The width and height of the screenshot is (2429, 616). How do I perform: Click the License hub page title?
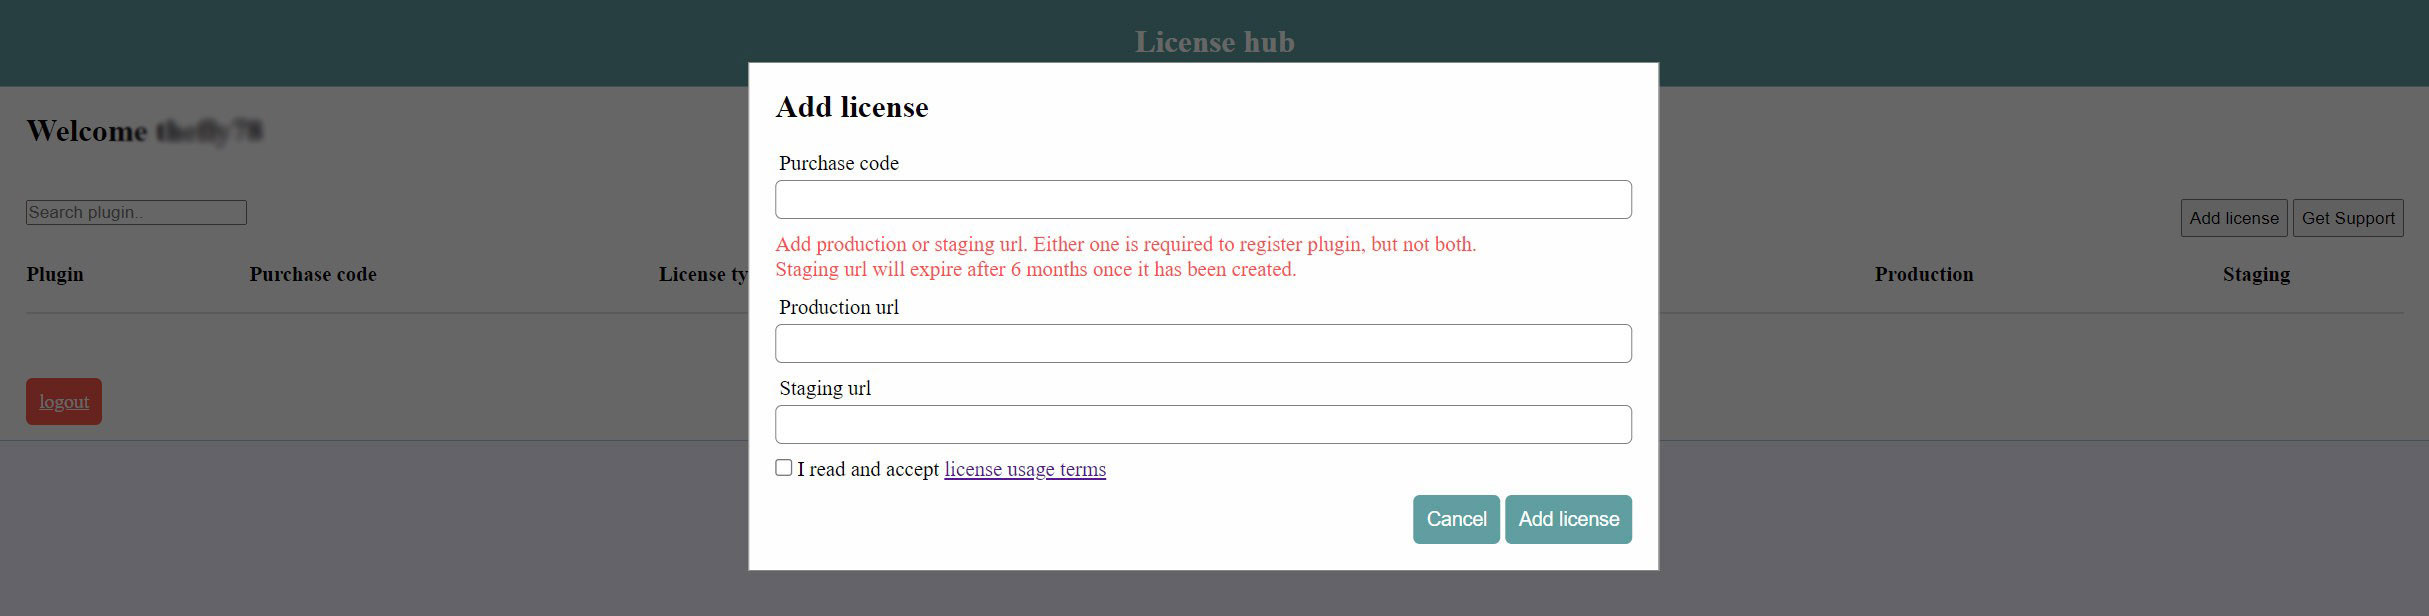tap(1214, 43)
